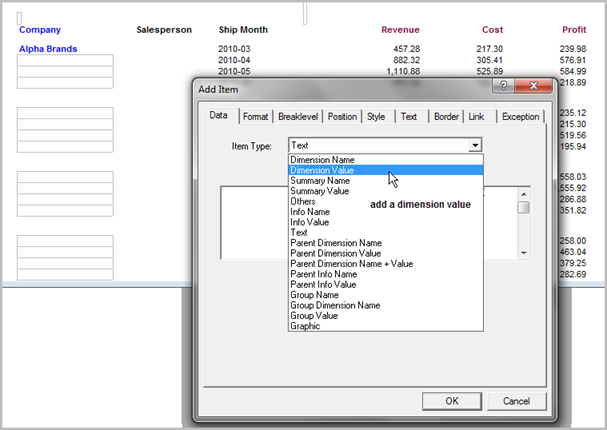Screen dimensions: 607x430
Task: Click the Alpha Brands company label
Action: tap(48, 48)
